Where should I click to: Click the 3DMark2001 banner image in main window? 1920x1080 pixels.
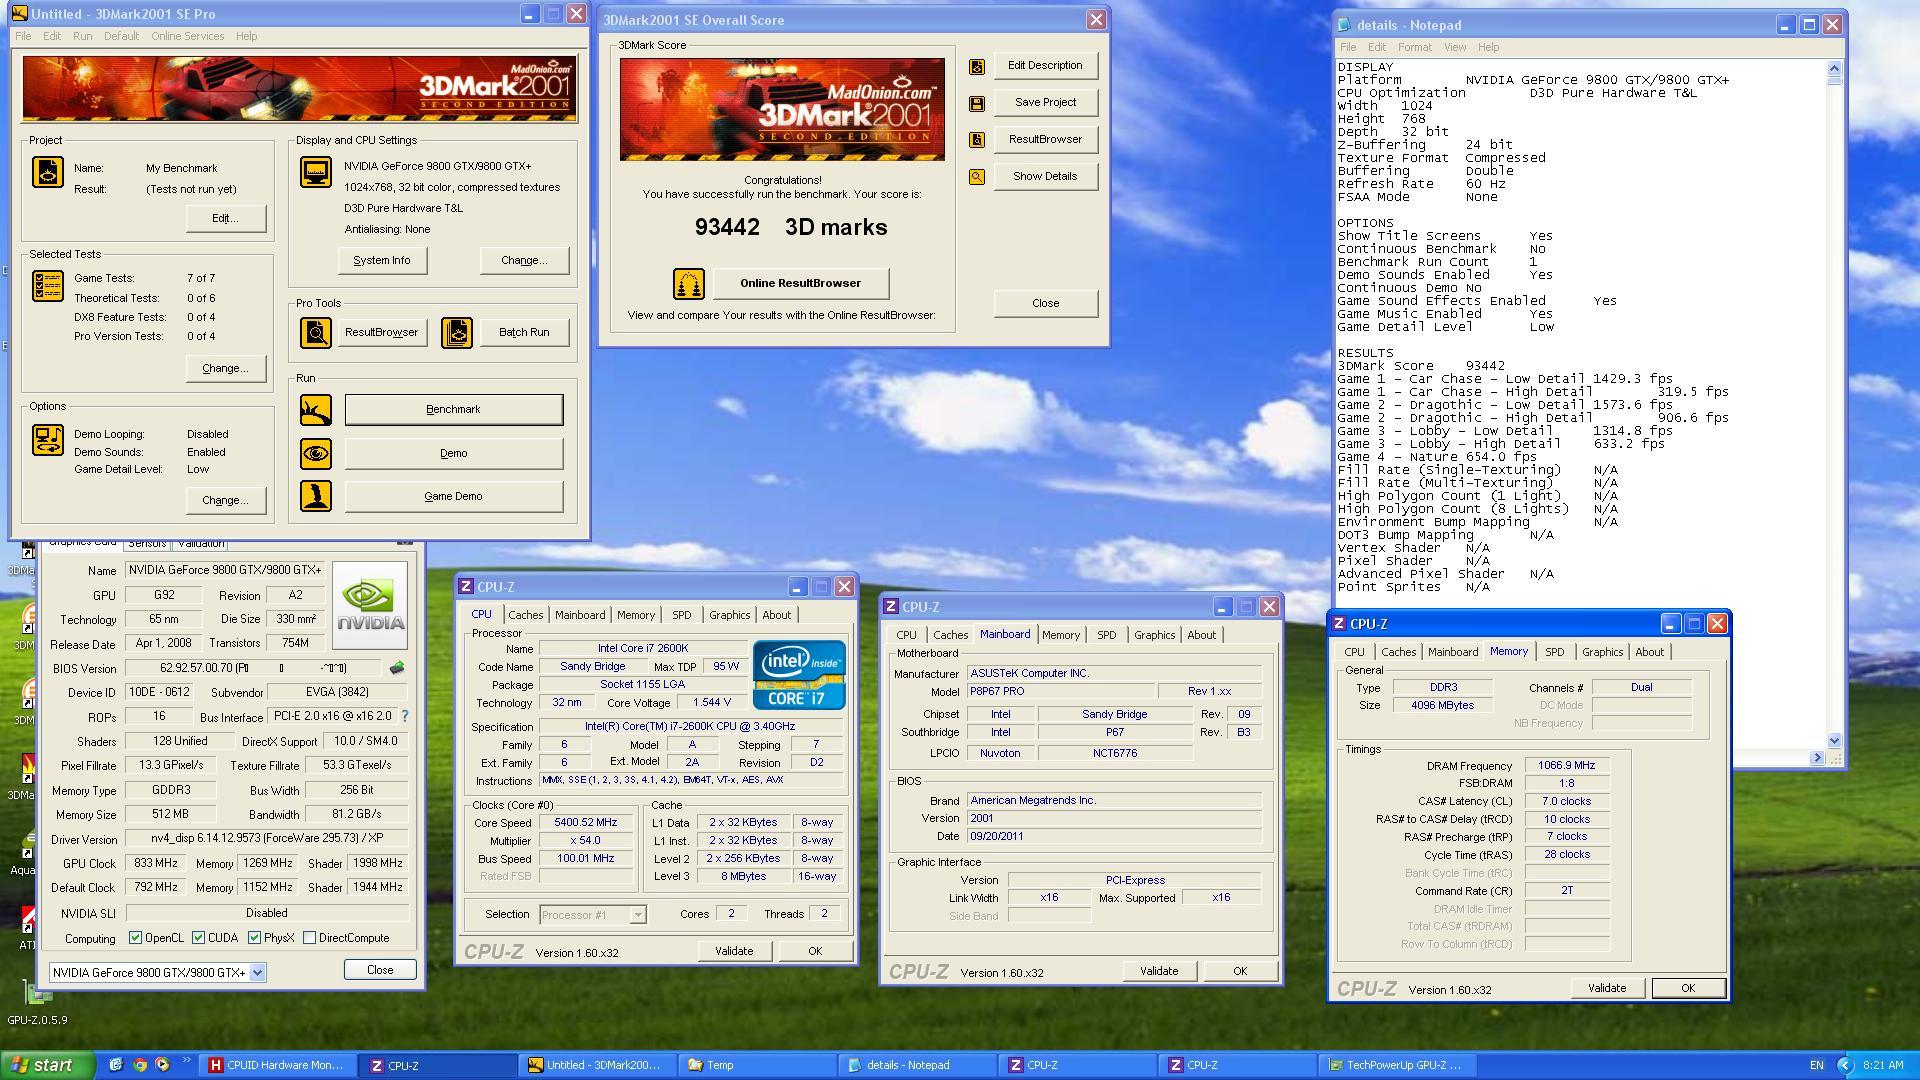click(300, 89)
